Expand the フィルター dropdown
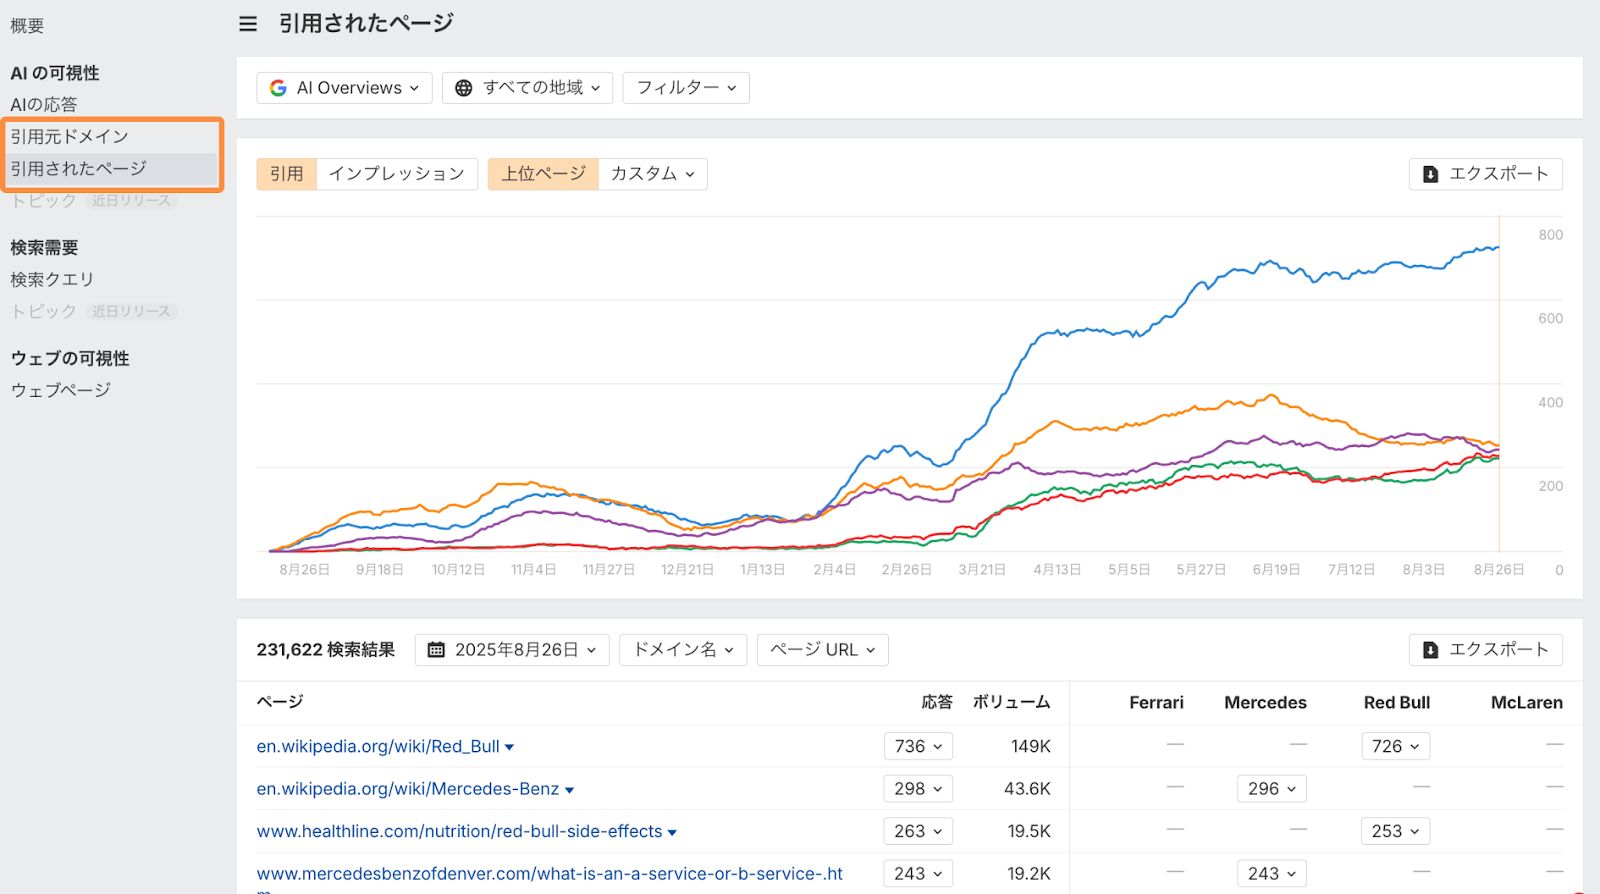The height and width of the screenshot is (894, 1600). pos(686,88)
